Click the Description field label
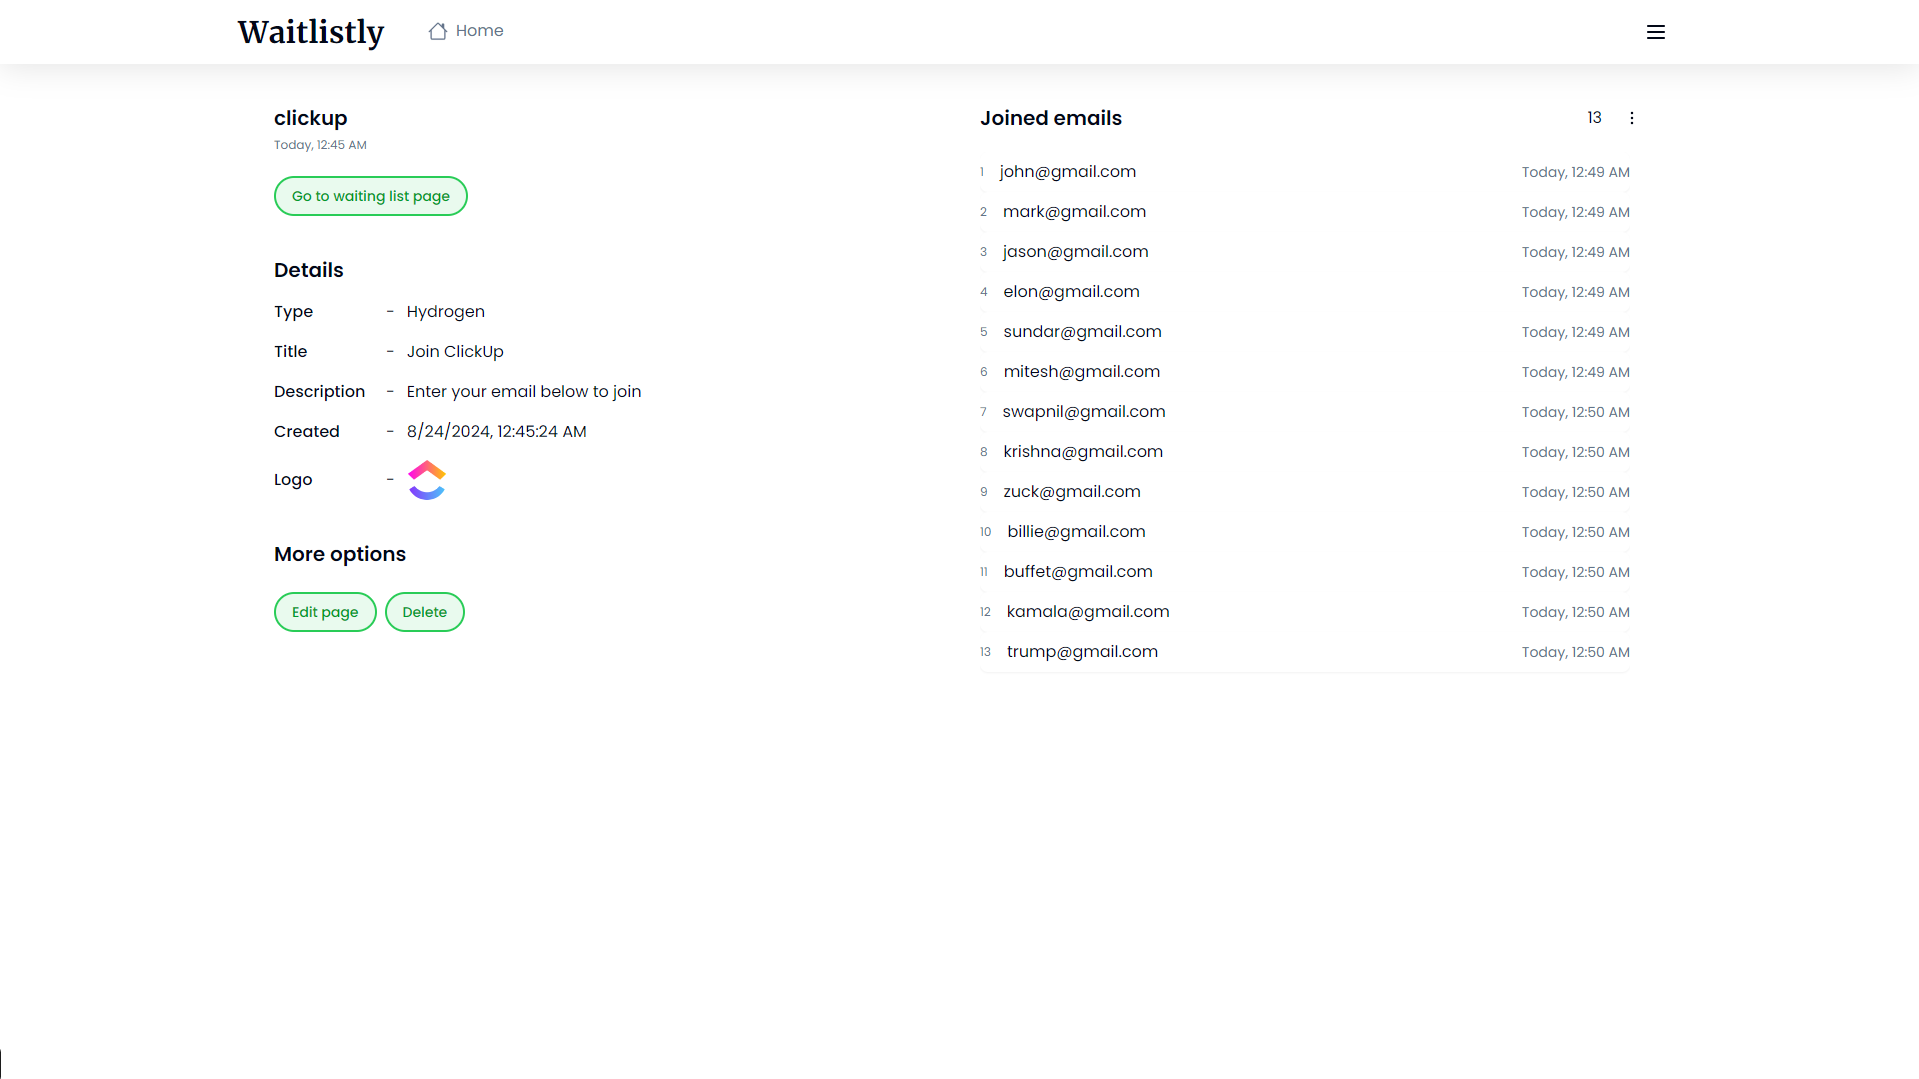Screen dimensions: 1919x1079 point(320,392)
